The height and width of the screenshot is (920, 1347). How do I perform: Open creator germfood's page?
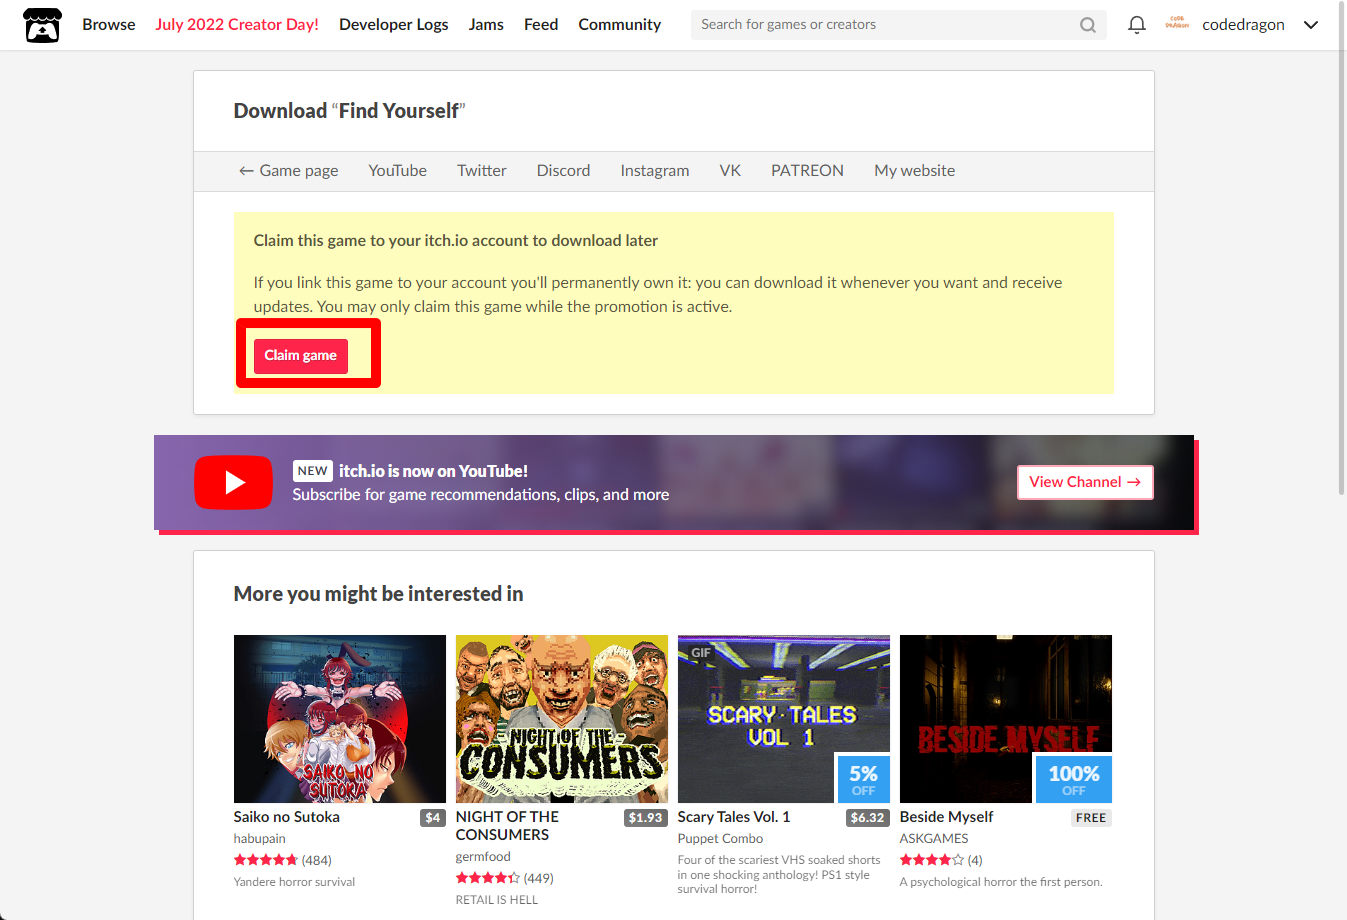click(483, 857)
